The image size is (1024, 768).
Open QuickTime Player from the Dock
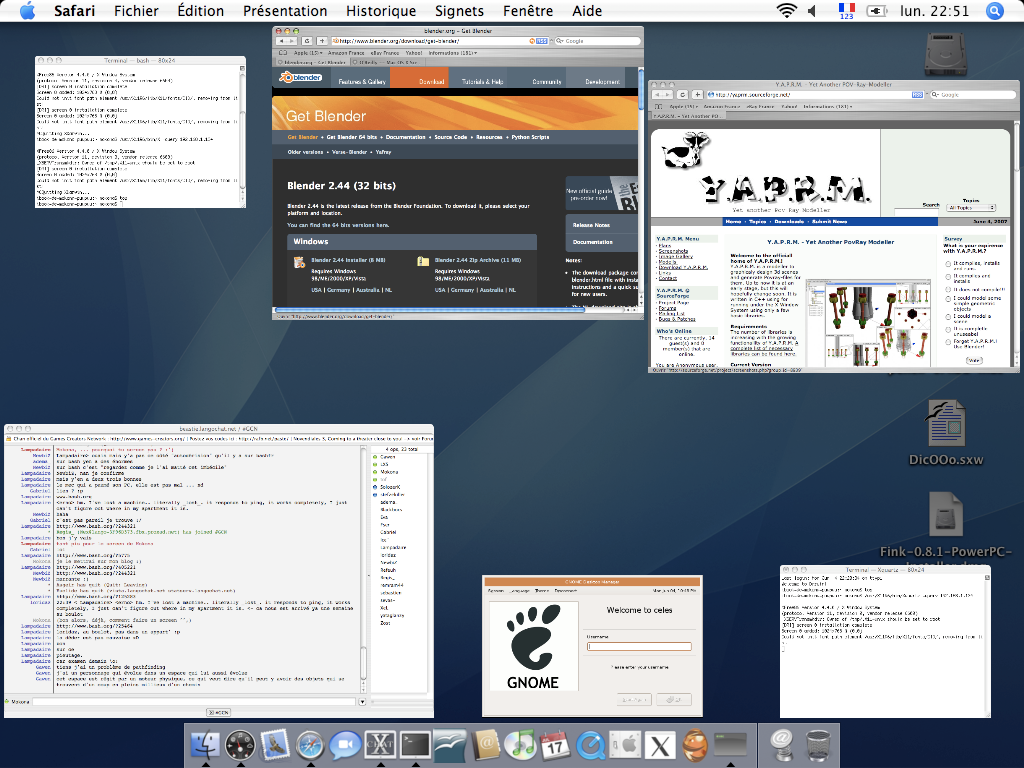click(x=589, y=745)
